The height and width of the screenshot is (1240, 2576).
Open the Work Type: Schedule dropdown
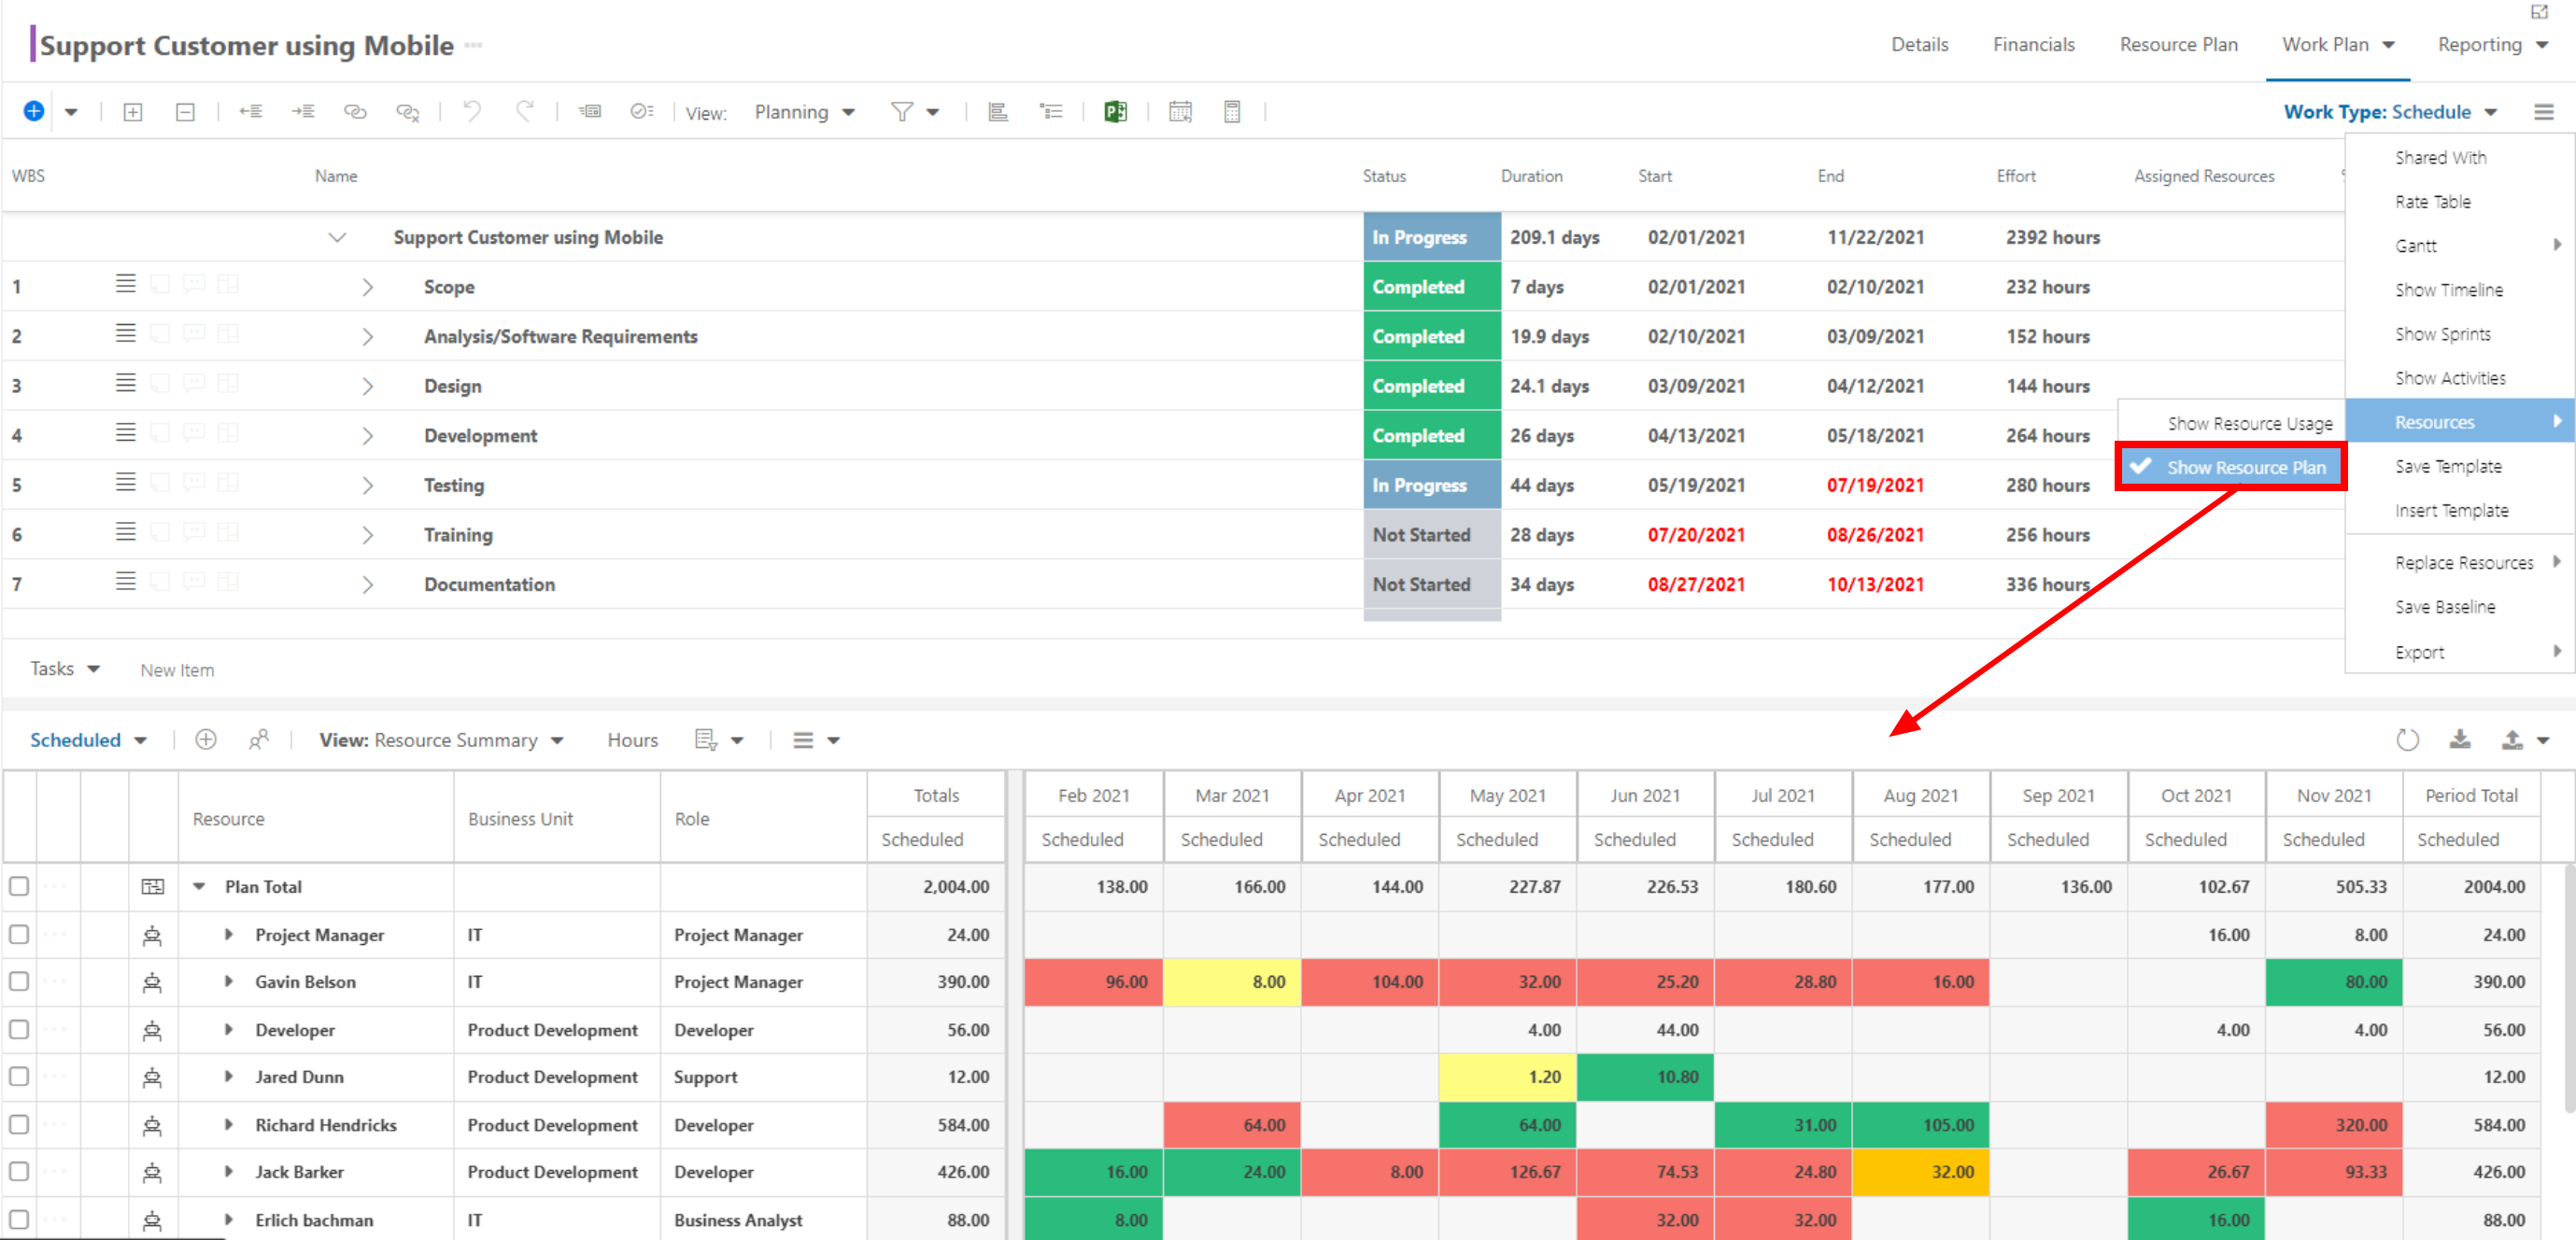(2390, 112)
